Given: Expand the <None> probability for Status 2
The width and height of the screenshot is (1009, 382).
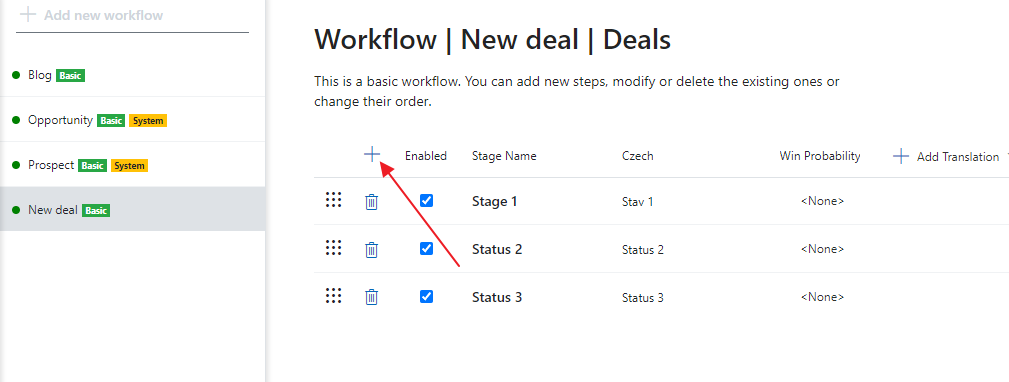Looking at the screenshot, I should point(822,250).
